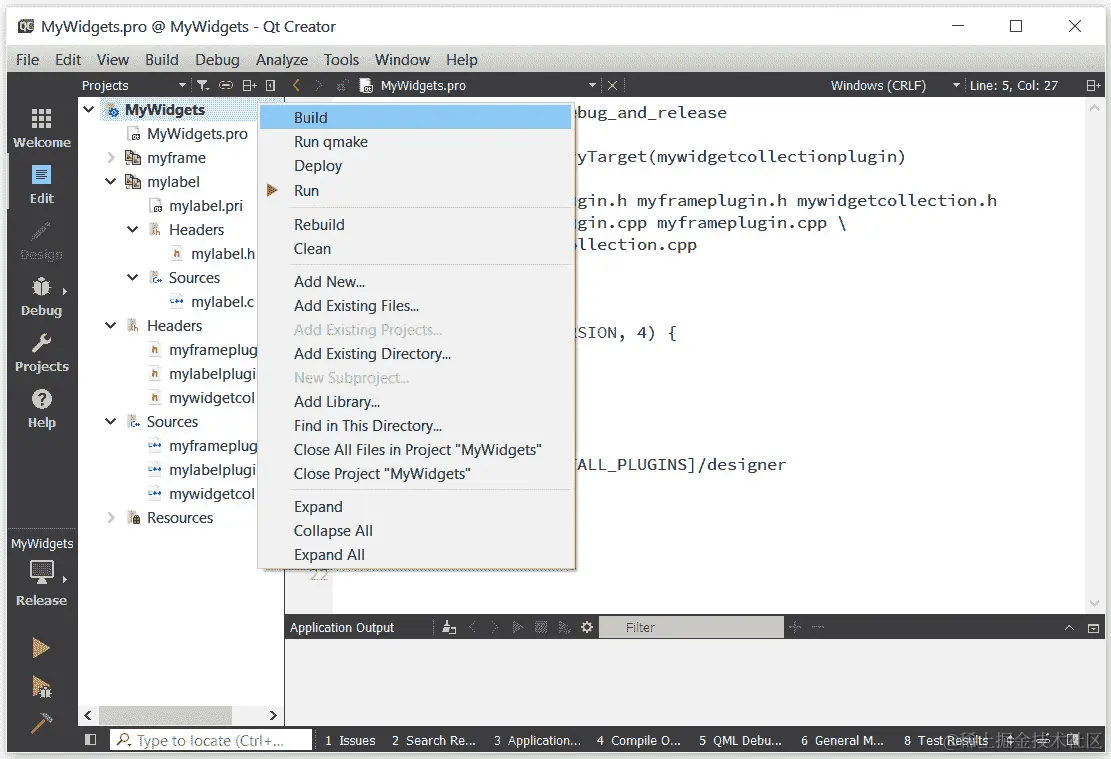Open the Analyze menu
Screen dimensions: 1111x759
[281, 60]
